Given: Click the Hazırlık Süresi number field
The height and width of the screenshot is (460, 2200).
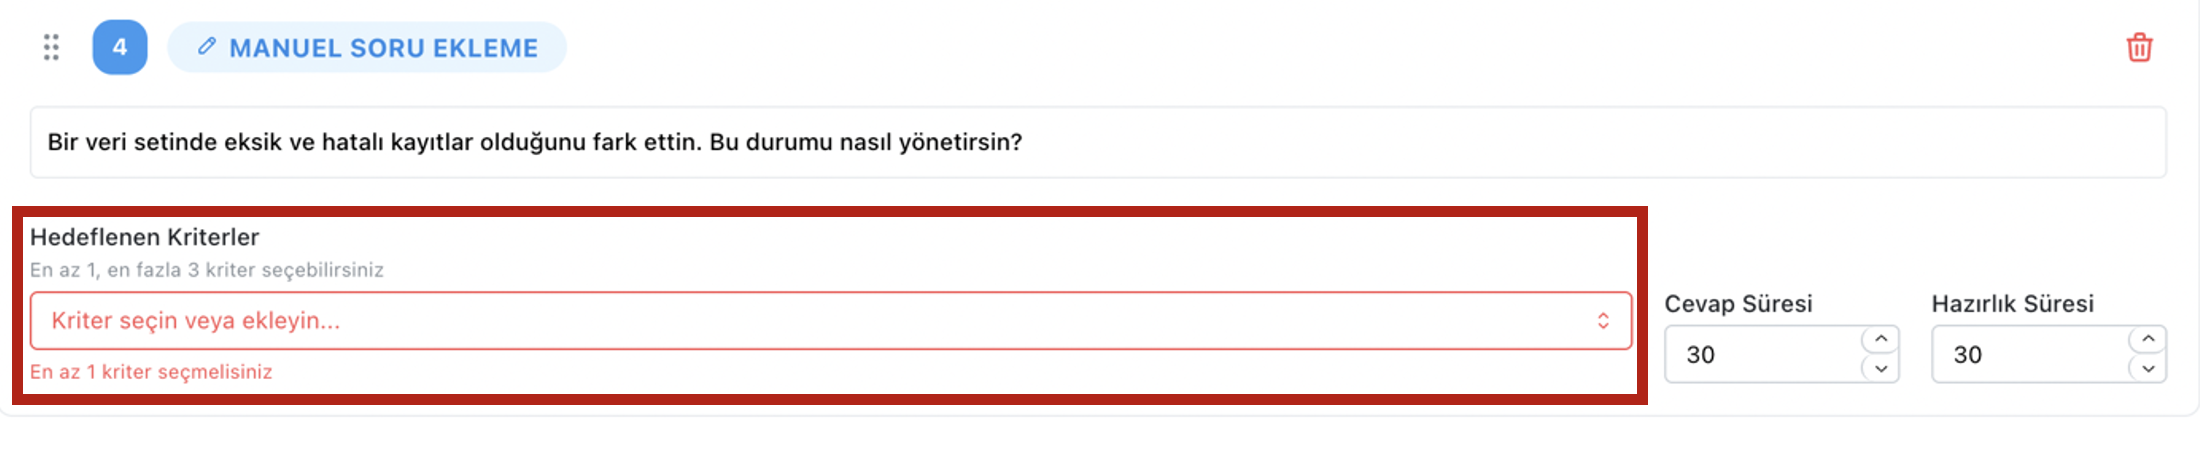Looking at the screenshot, I should point(2027,354).
